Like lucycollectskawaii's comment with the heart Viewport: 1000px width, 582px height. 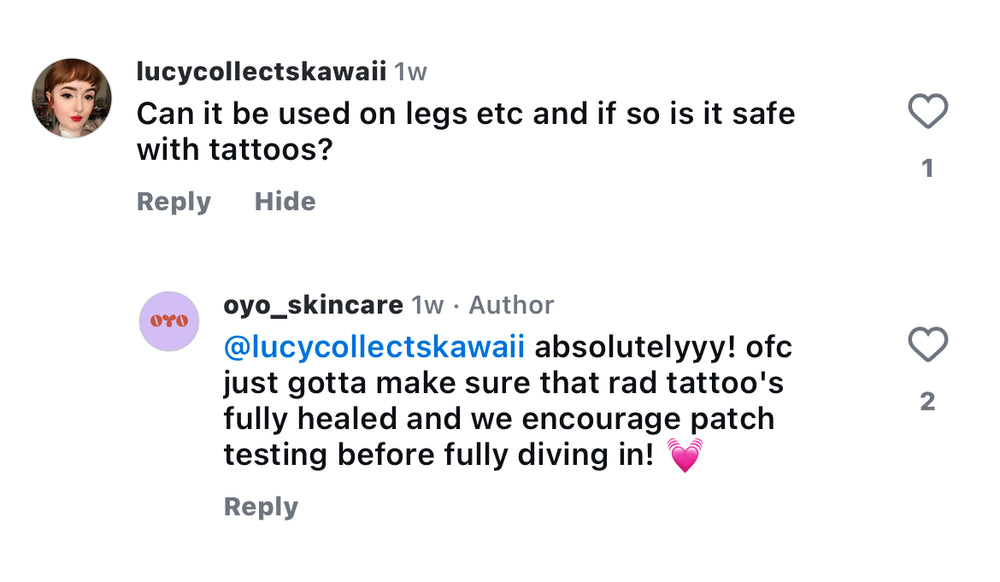[x=927, y=111]
